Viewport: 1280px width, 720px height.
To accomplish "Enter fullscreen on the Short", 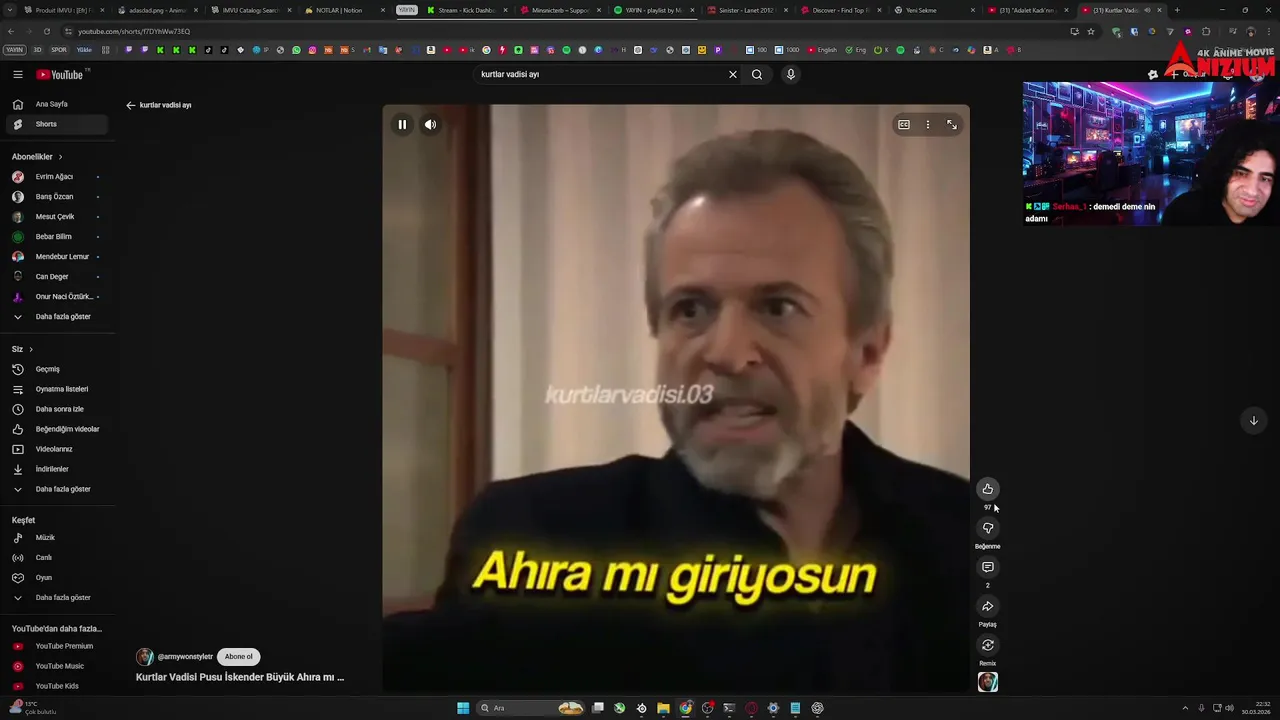I will tap(952, 125).
